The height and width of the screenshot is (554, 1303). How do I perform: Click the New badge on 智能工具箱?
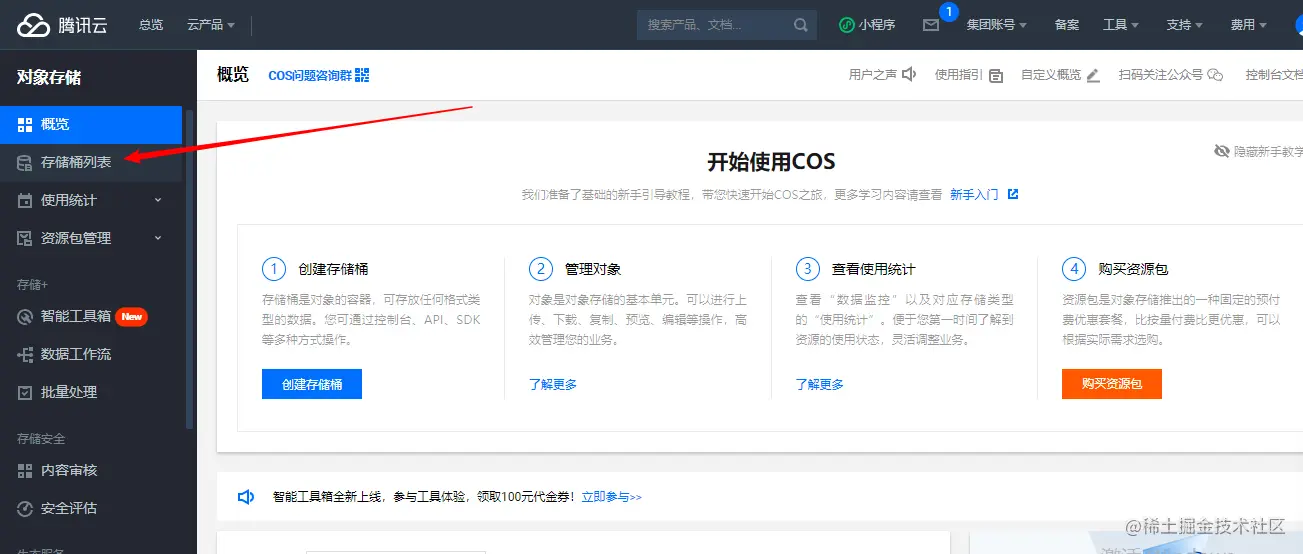tap(132, 316)
